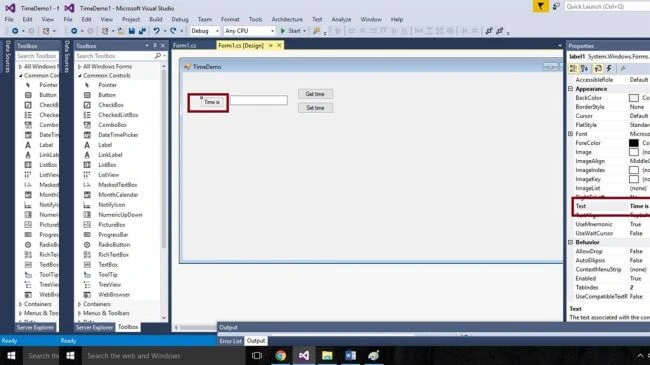Switch Properties to Categorized view
Viewport: 650px width, 365px height.
[573, 68]
